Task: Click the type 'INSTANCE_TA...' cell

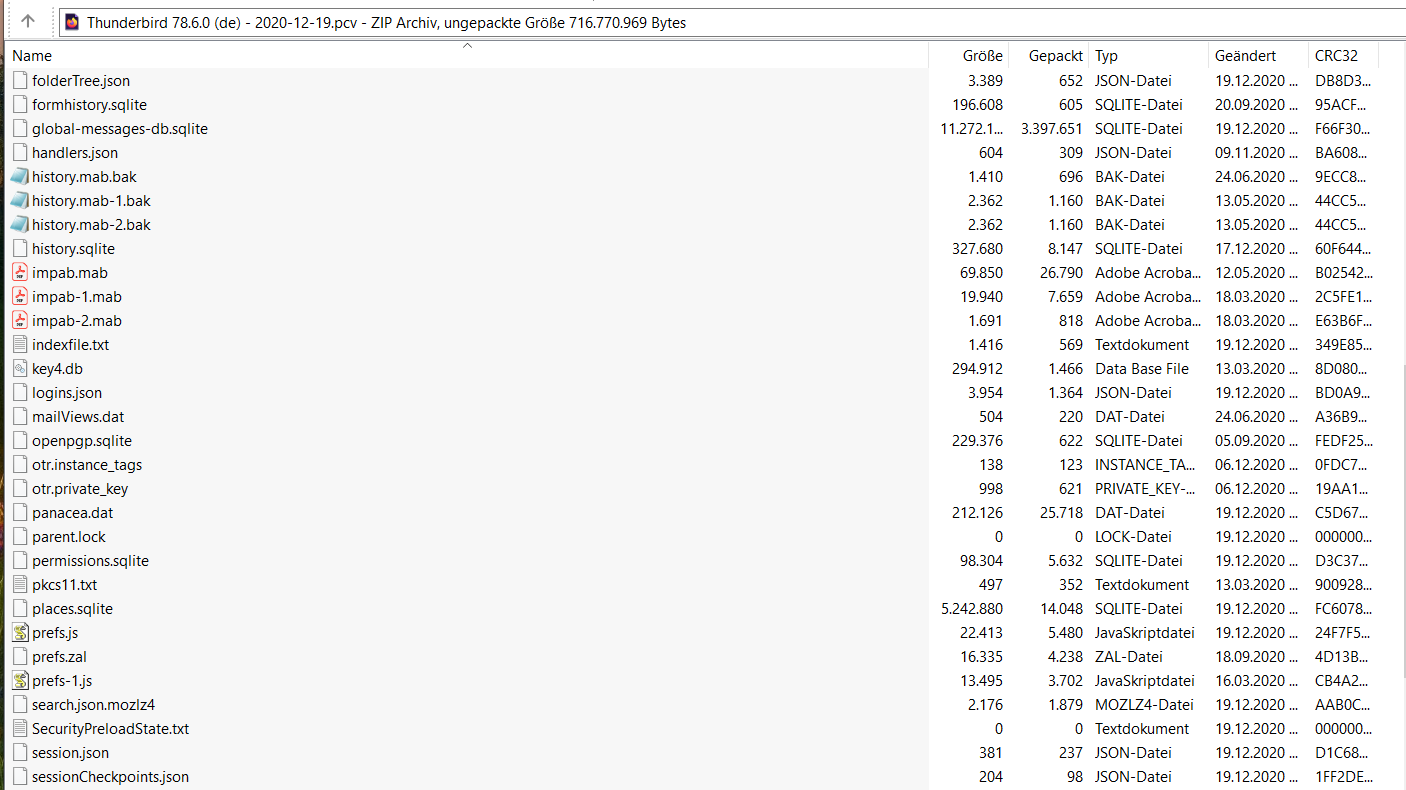Action: pyautogui.click(x=1146, y=465)
